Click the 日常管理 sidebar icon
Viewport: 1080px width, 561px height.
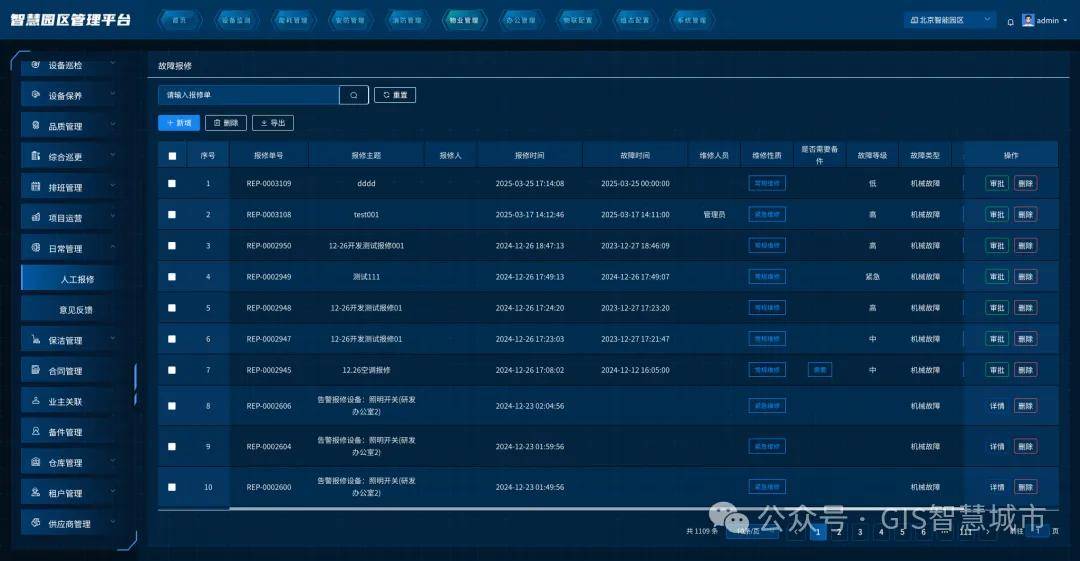coord(36,247)
